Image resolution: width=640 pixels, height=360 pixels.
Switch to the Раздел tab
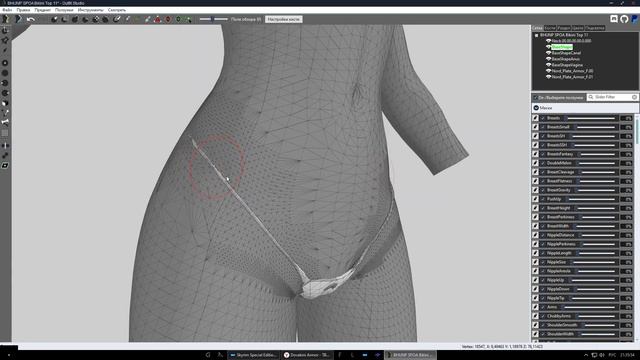[564, 28]
